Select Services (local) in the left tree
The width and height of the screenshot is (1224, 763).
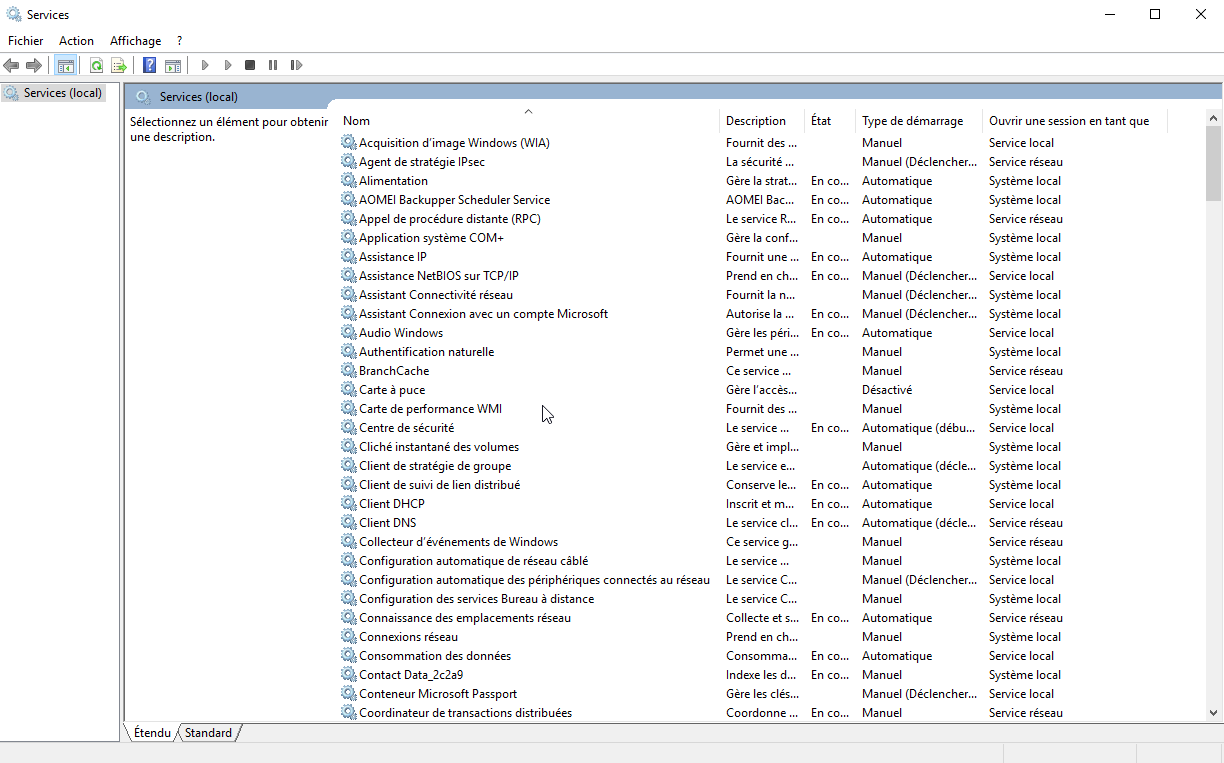click(x=62, y=93)
